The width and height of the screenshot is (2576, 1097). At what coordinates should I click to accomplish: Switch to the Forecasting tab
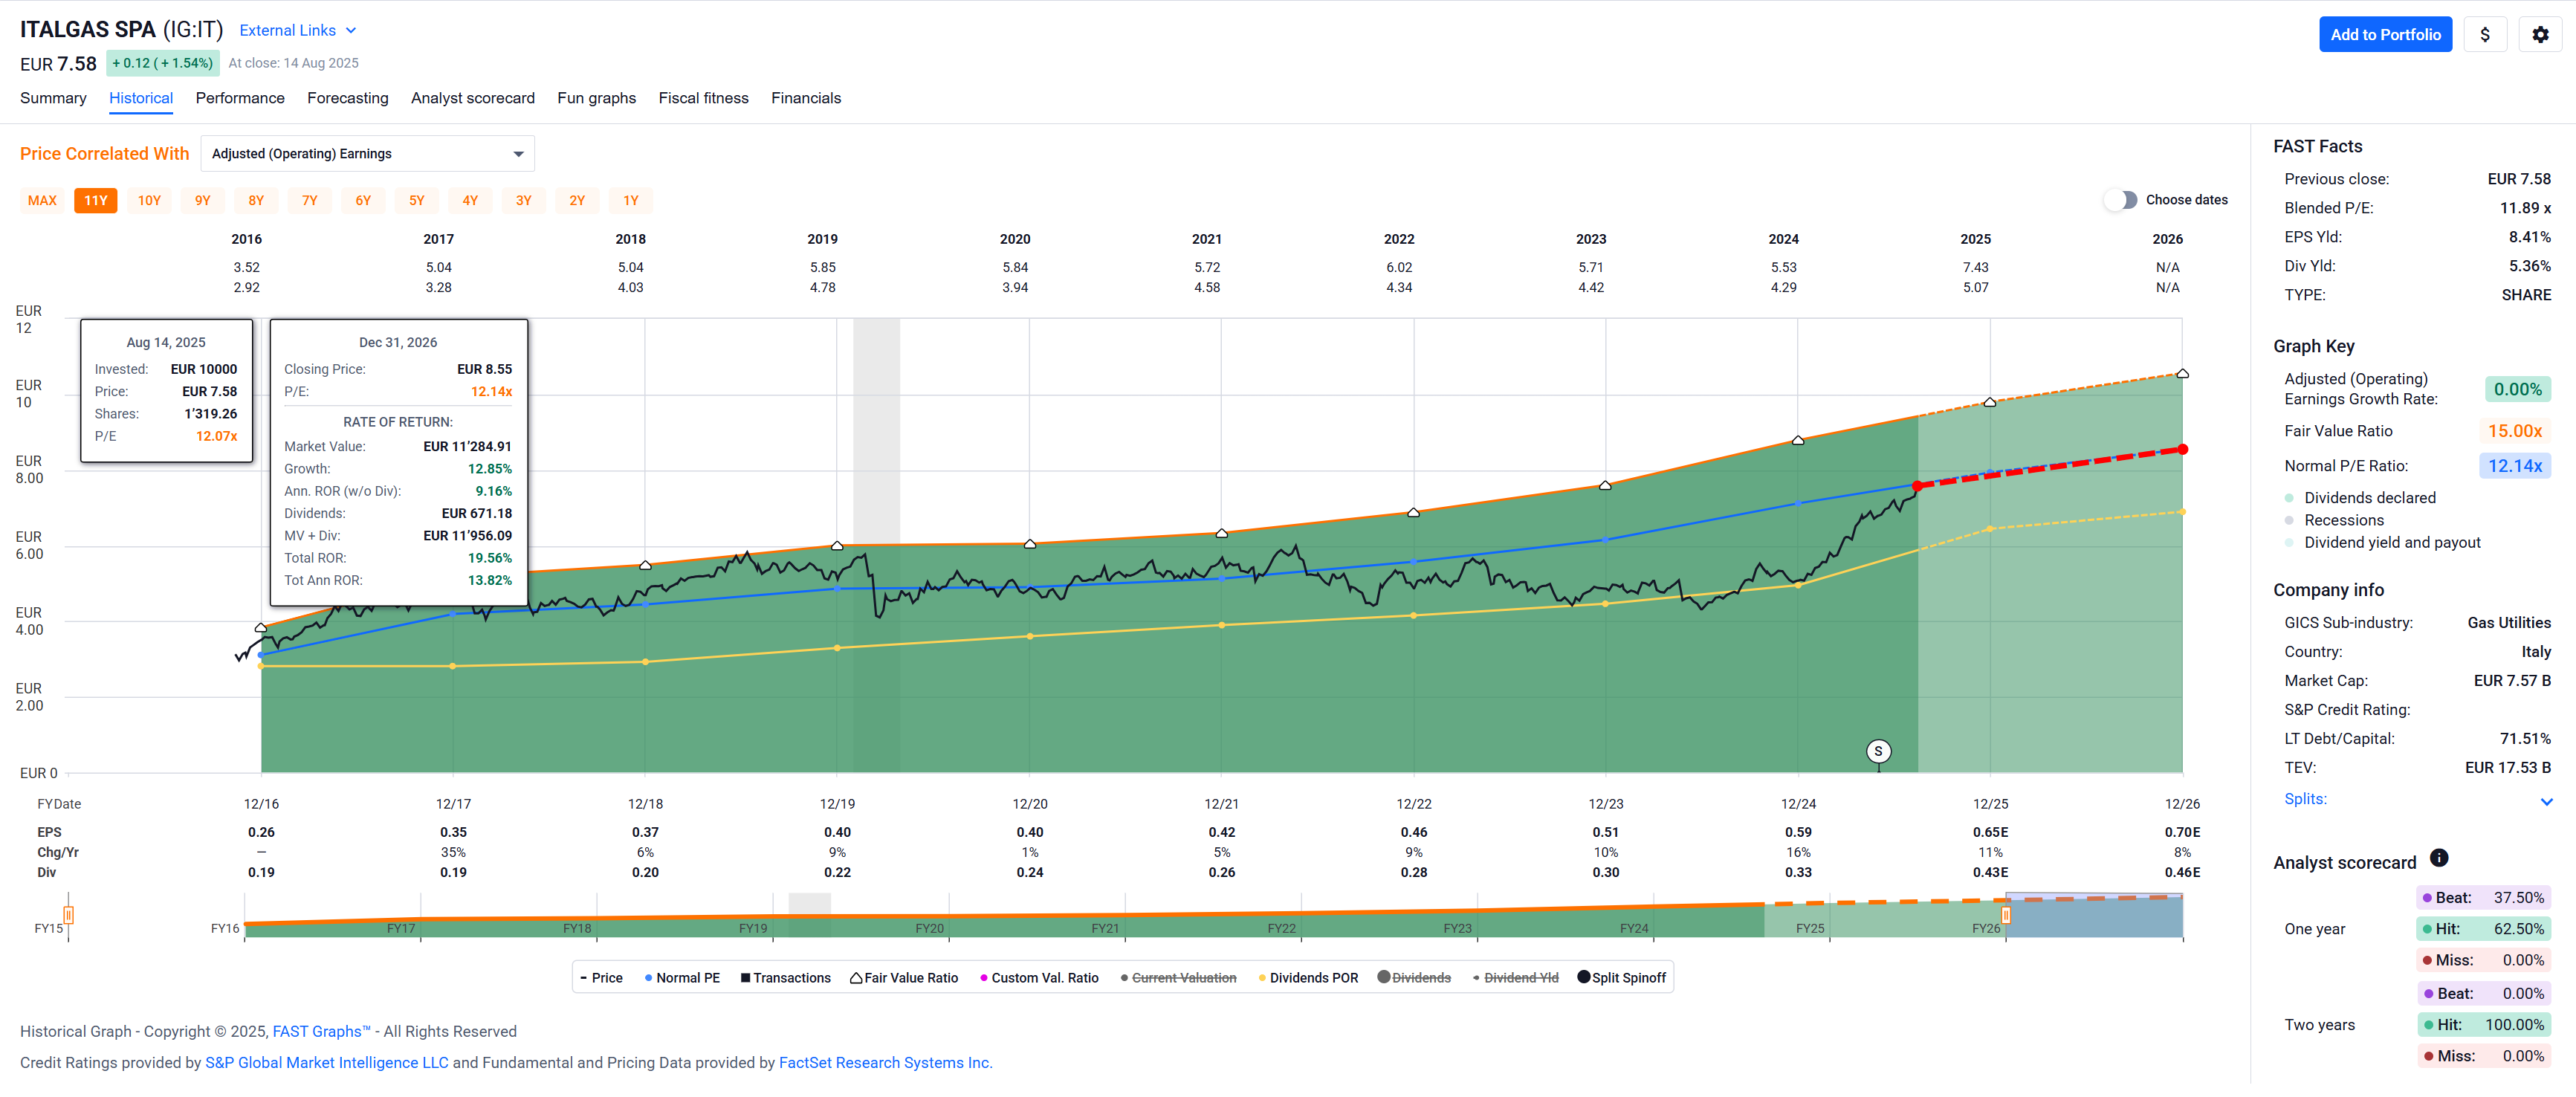347,98
